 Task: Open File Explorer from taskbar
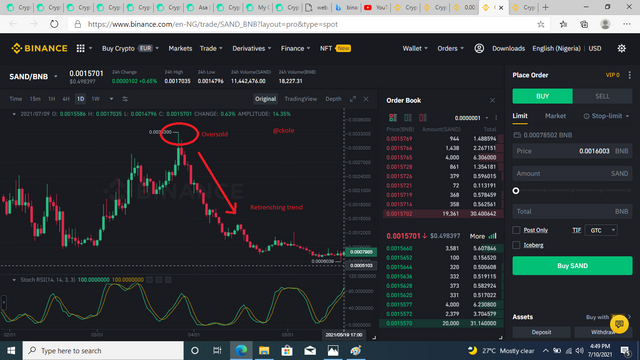[x=264, y=351]
